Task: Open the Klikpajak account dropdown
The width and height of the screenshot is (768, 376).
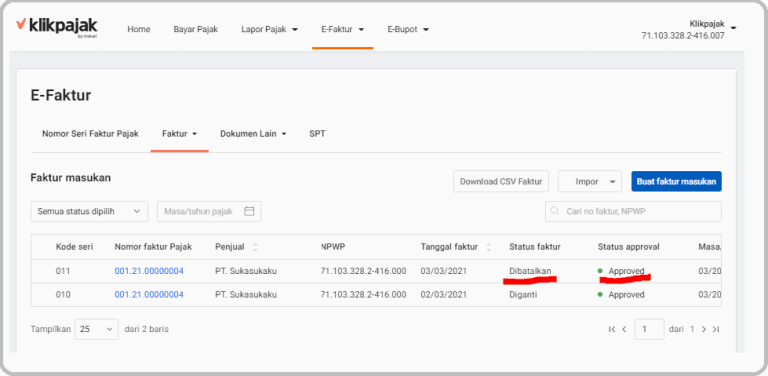Action: pos(689,29)
